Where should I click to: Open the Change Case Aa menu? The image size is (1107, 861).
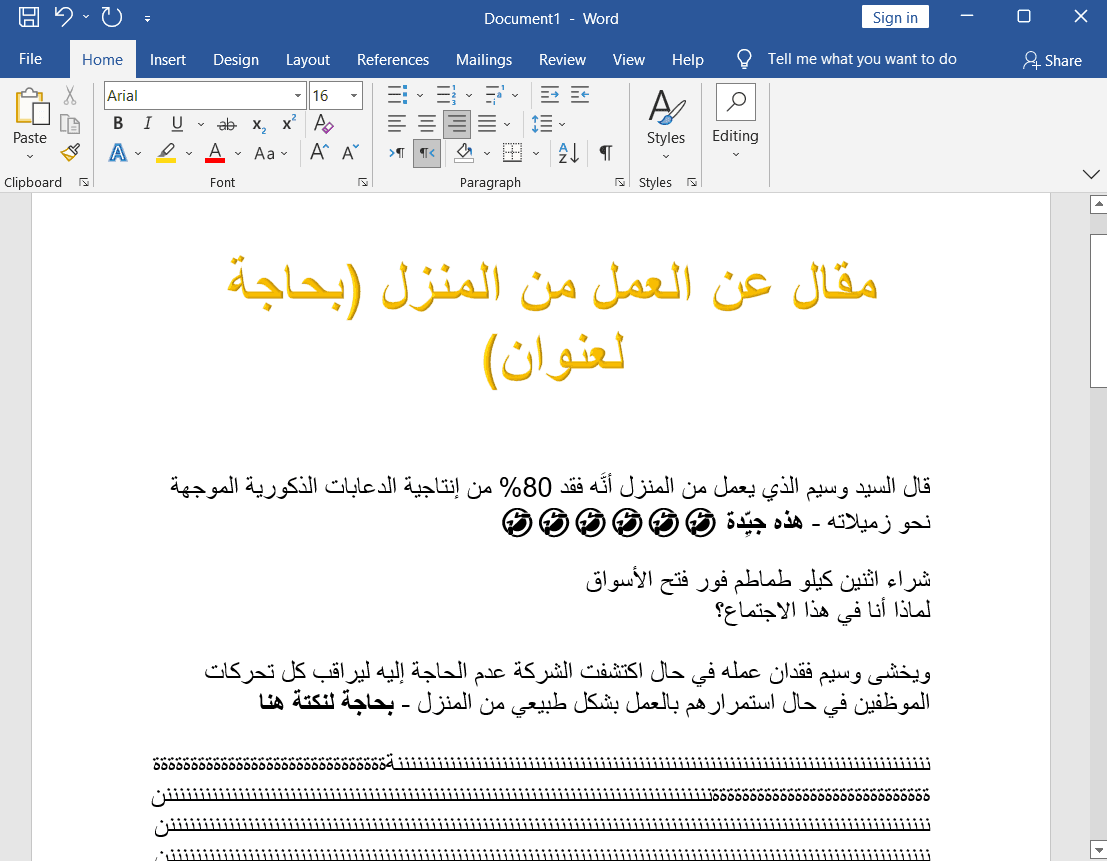271,153
